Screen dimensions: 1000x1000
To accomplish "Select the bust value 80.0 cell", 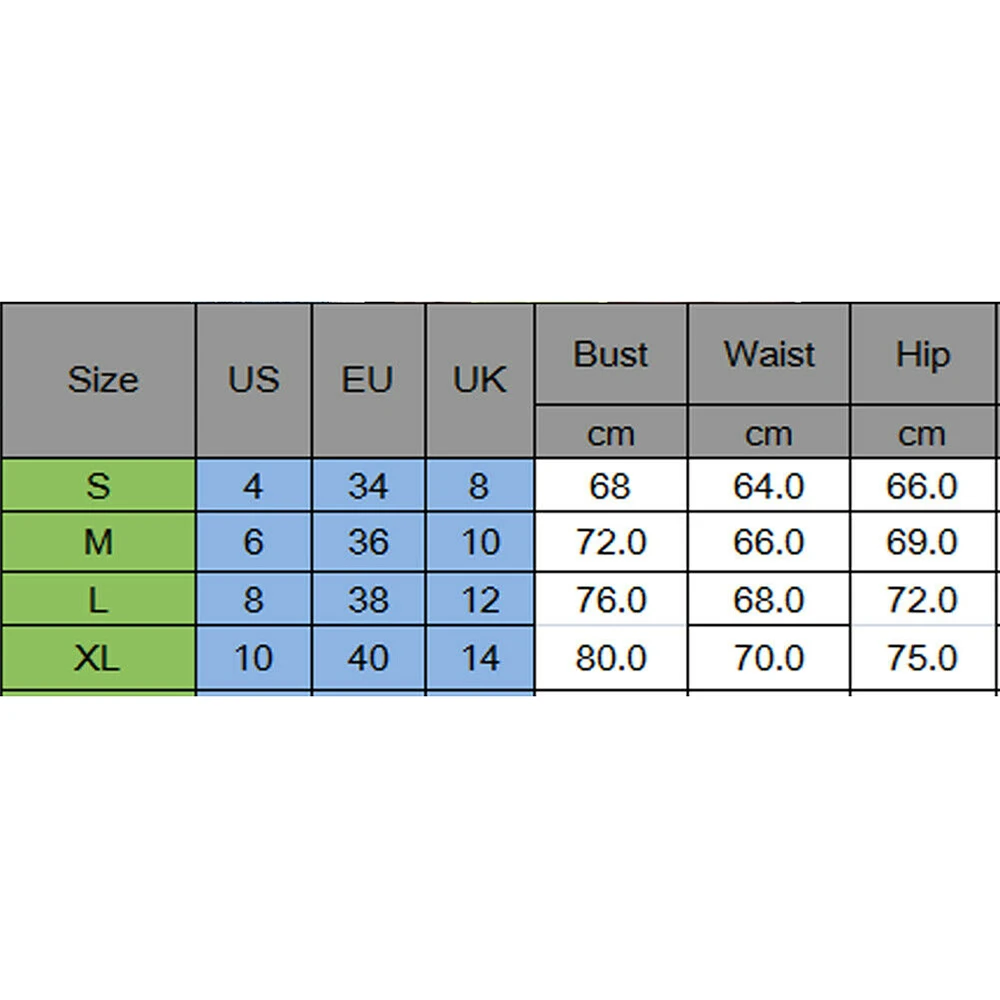I will coord(611,658).
